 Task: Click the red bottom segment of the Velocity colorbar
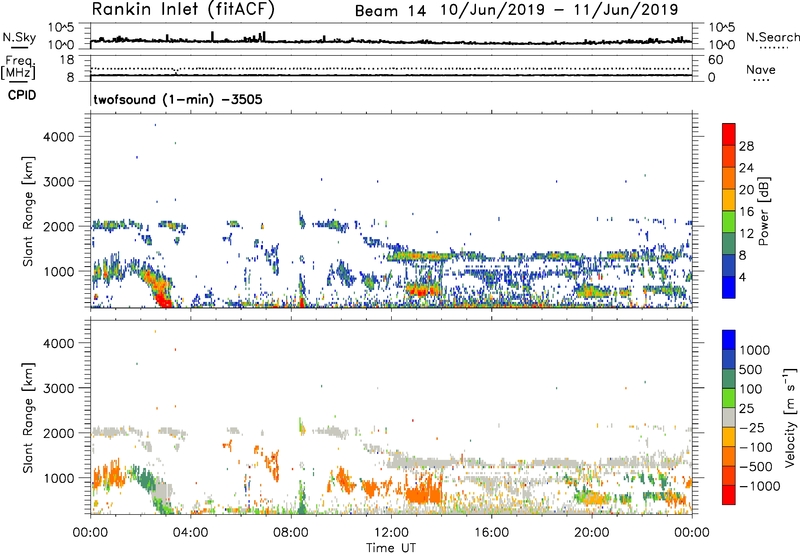[729, 495]
